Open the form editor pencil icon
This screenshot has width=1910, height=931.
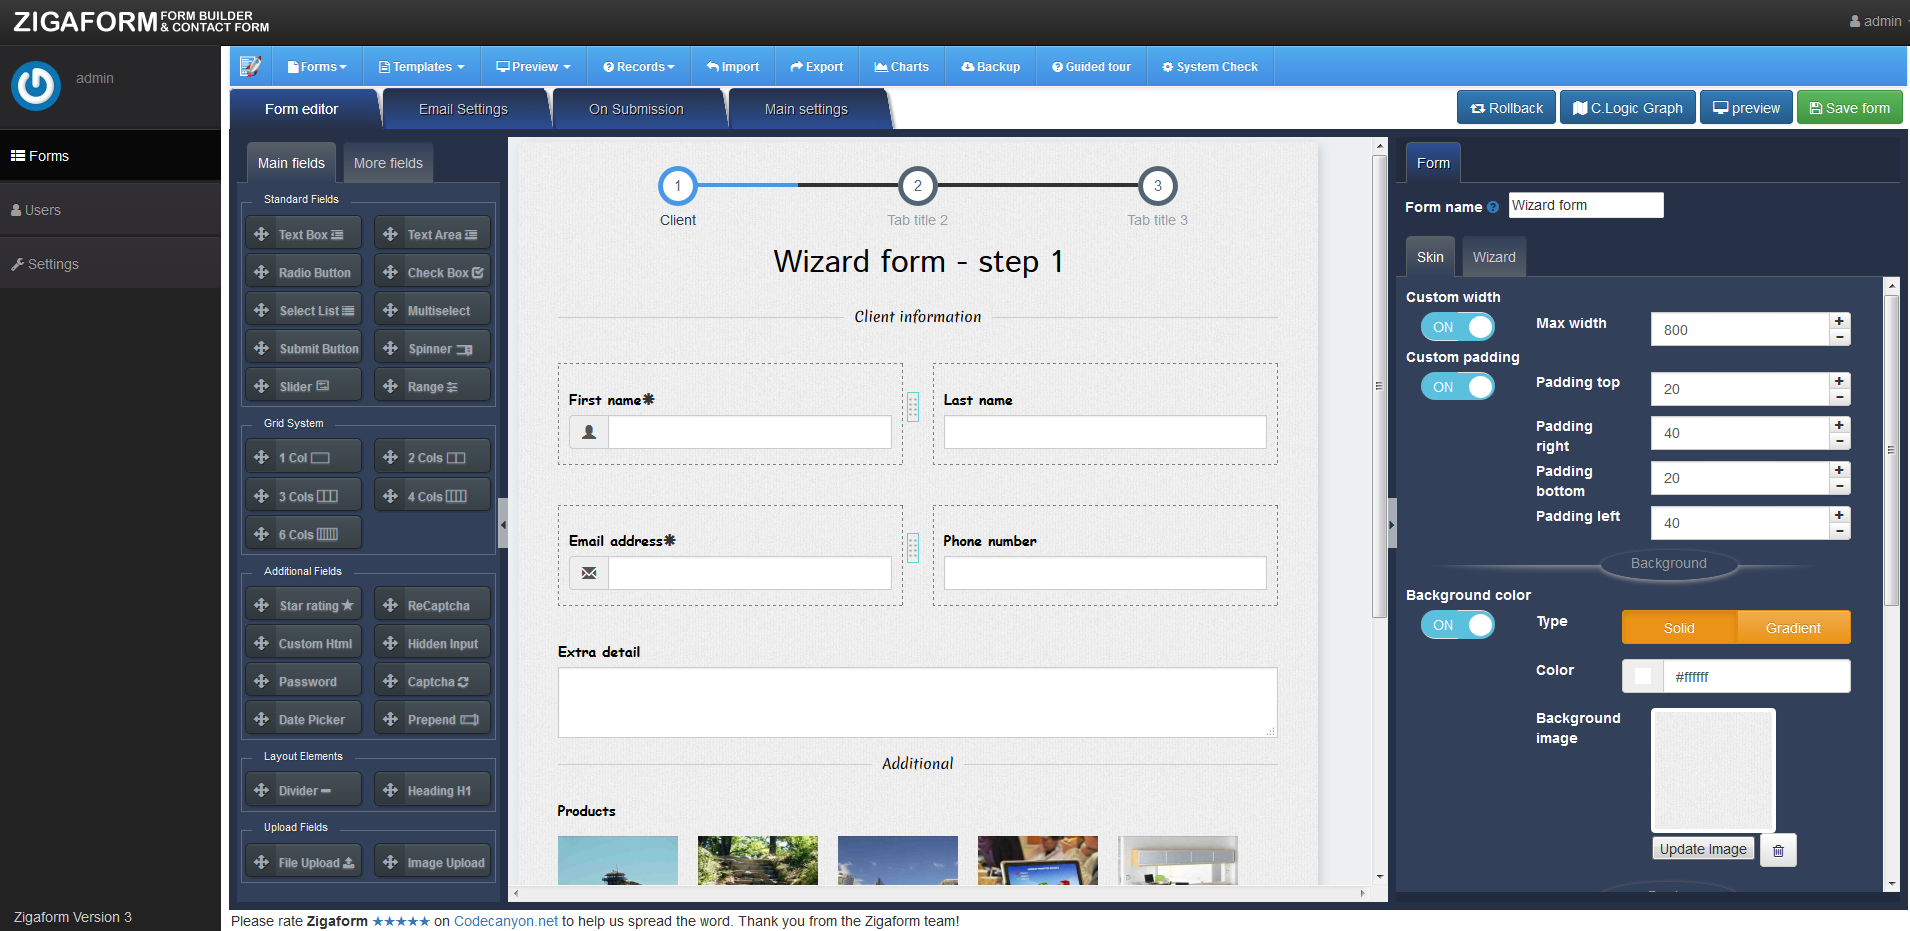pyautogui.click(x=250, y=66)
